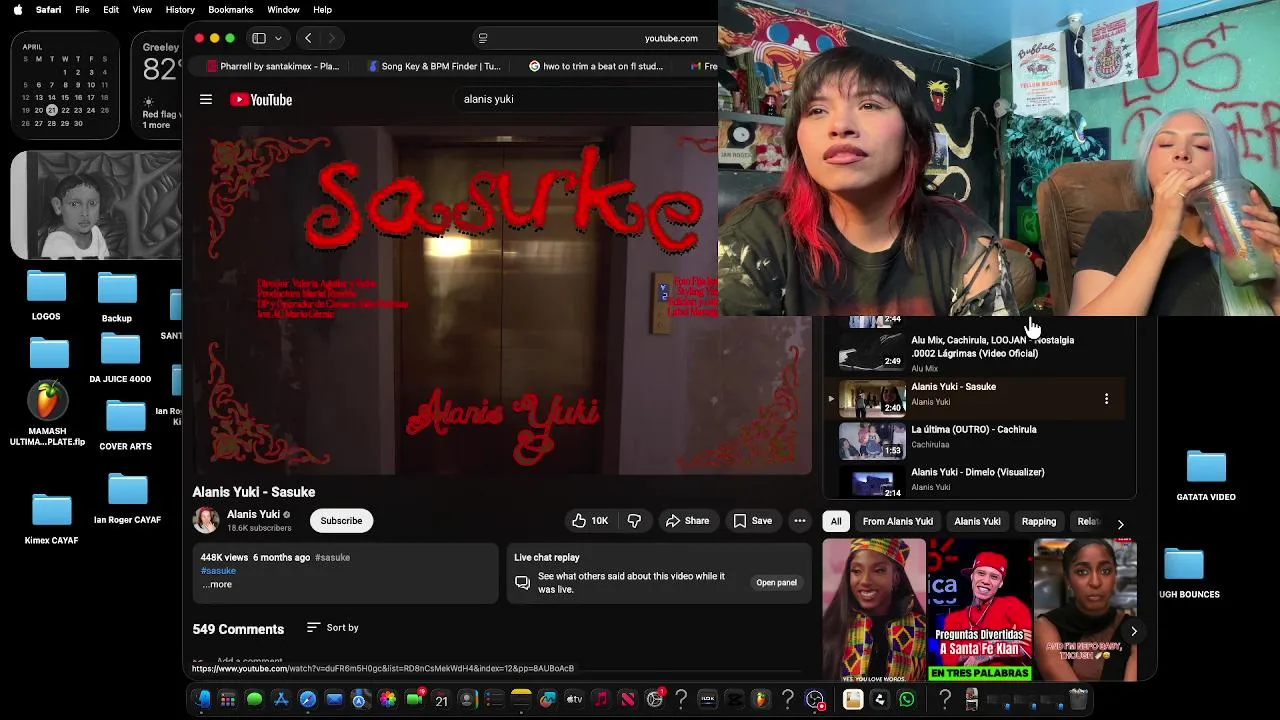Open the DA JUICE 4000 folder
Screen dimensions: 1280x720
120,359
